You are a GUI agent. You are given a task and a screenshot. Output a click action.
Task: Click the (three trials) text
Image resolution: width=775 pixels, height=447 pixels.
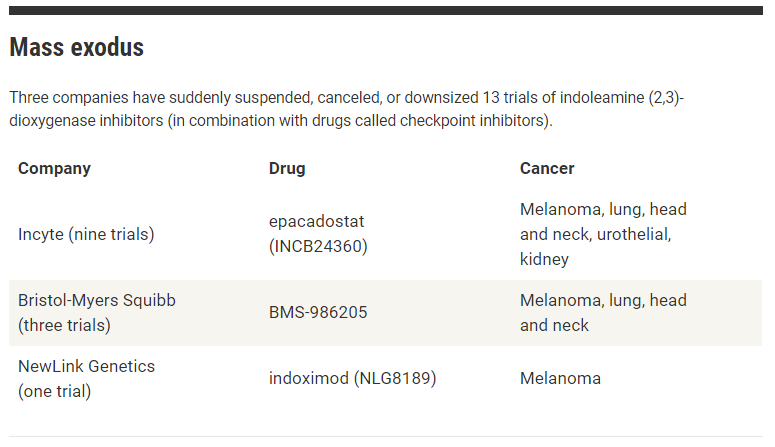tap(64, 325)
